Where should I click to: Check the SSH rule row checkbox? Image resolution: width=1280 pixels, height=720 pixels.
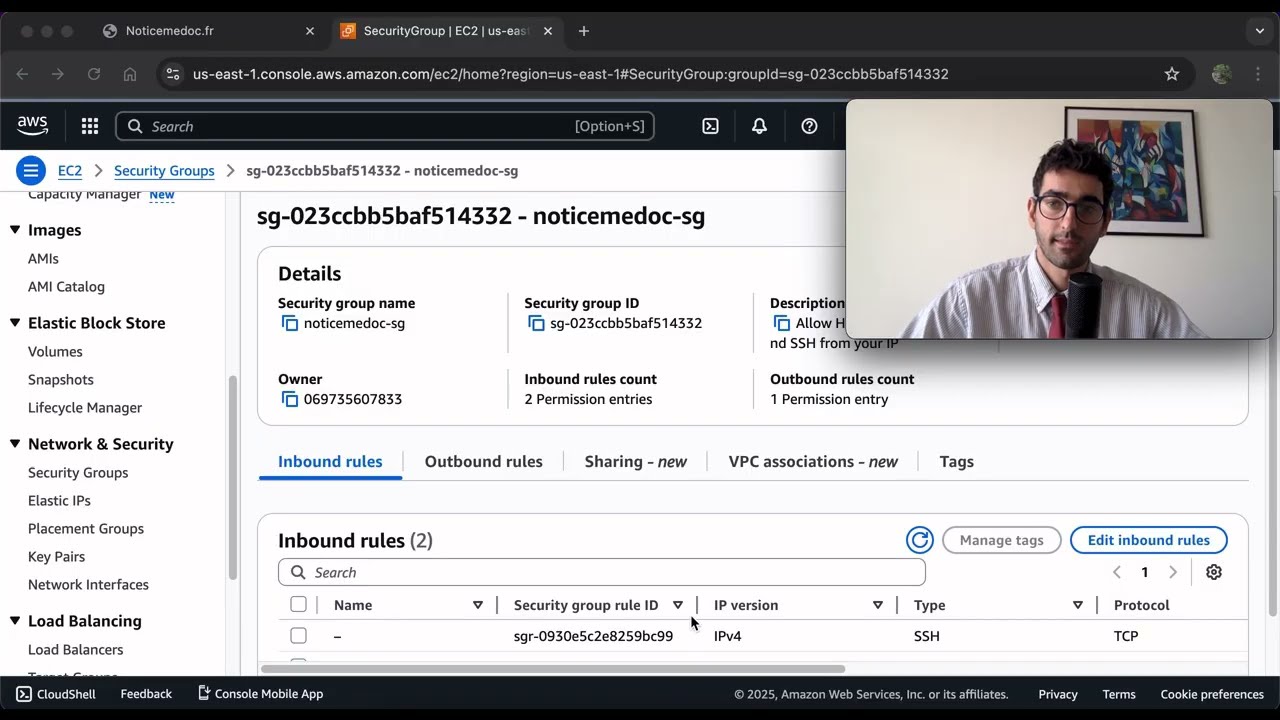coord(298,636)
